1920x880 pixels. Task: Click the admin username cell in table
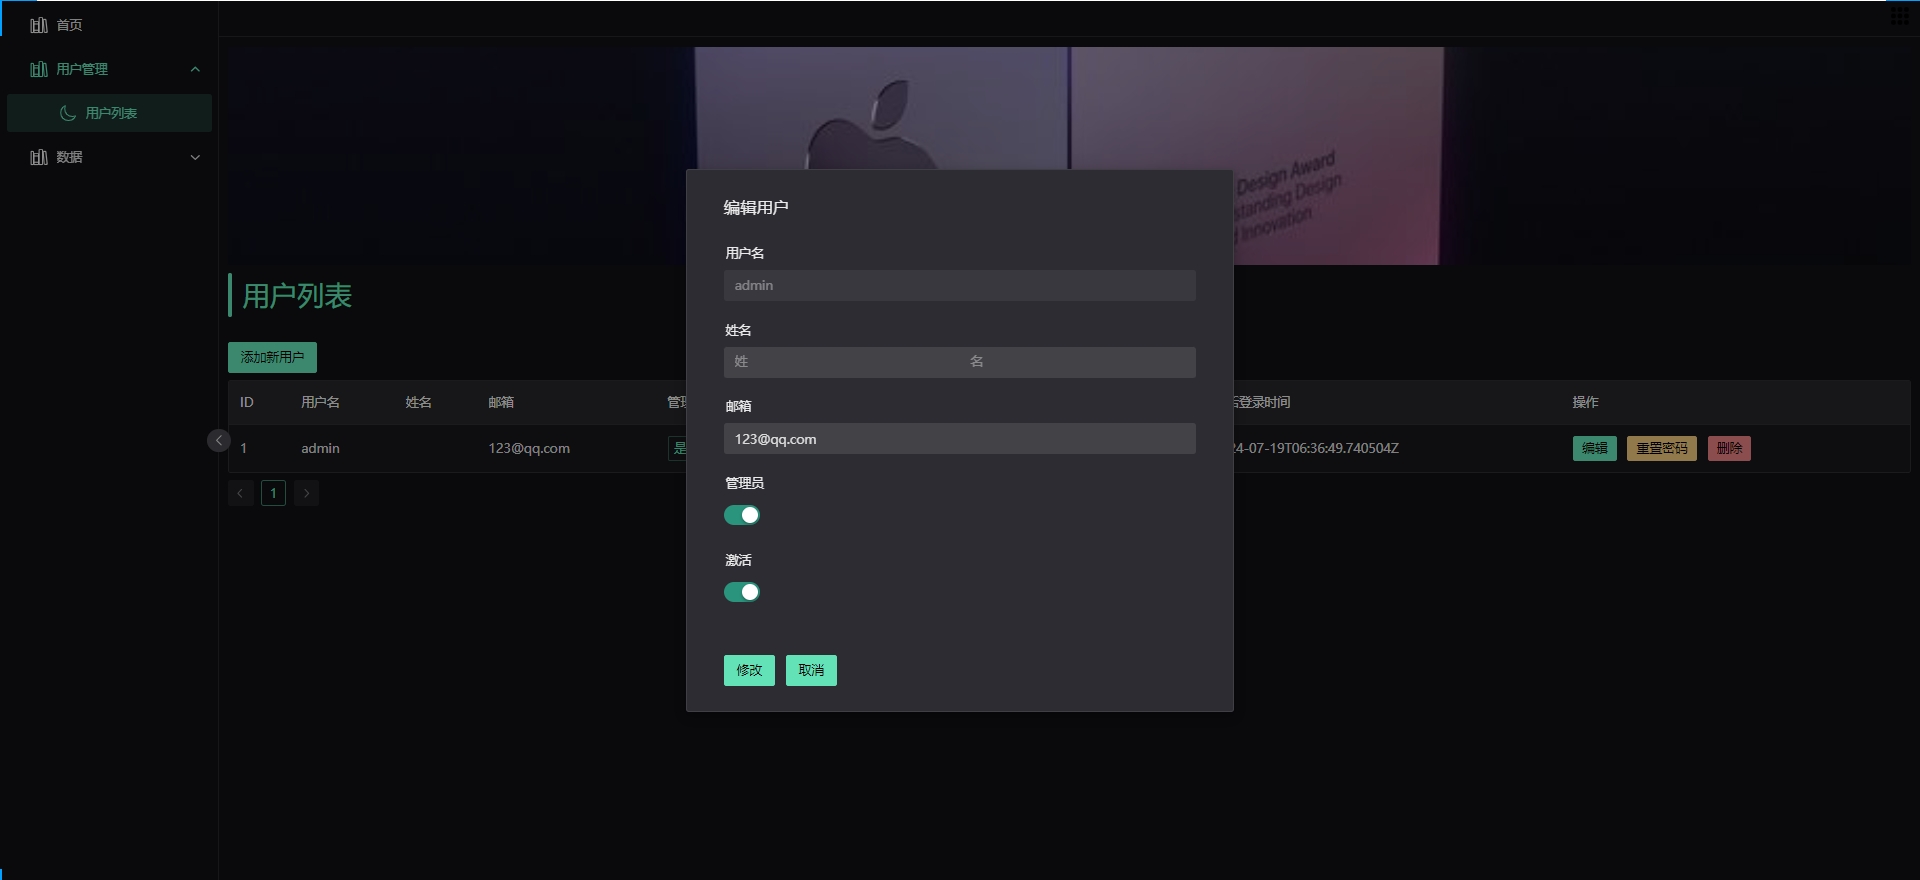pos(320,448)
